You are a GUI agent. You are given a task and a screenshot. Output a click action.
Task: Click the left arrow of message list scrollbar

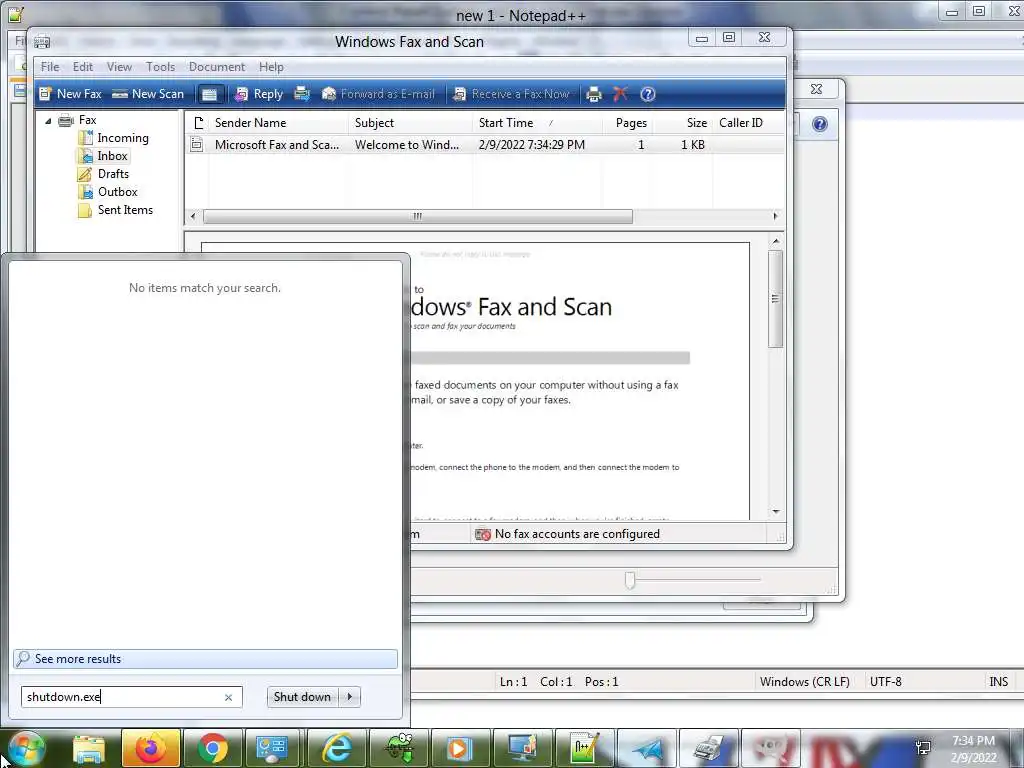[193, 216]
